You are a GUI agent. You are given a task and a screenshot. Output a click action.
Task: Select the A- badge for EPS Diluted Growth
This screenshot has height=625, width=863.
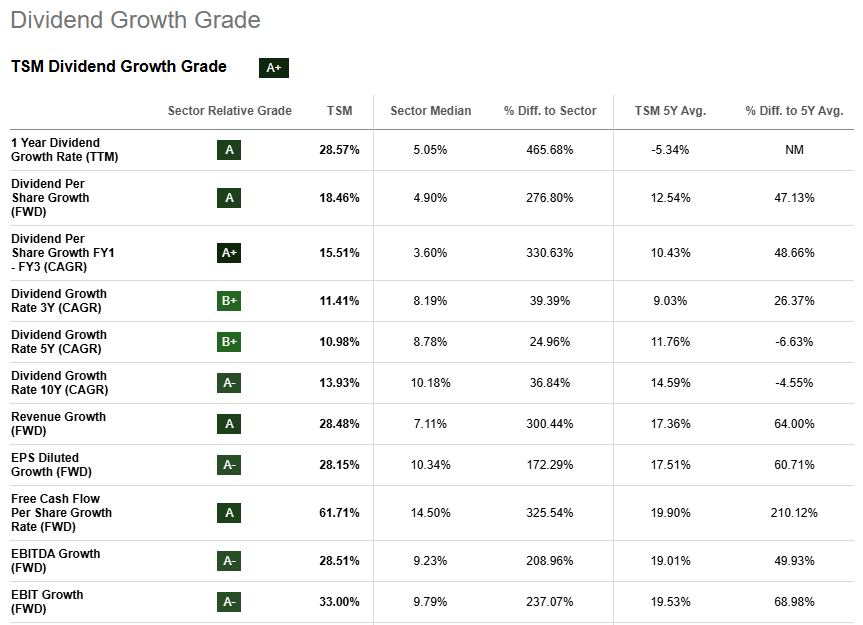coord(229,465)
